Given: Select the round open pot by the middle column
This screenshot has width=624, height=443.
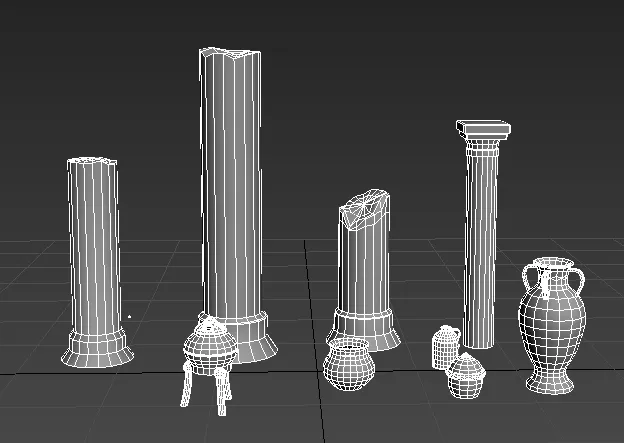Looking at the screenshot, I should tap(347, 362).
